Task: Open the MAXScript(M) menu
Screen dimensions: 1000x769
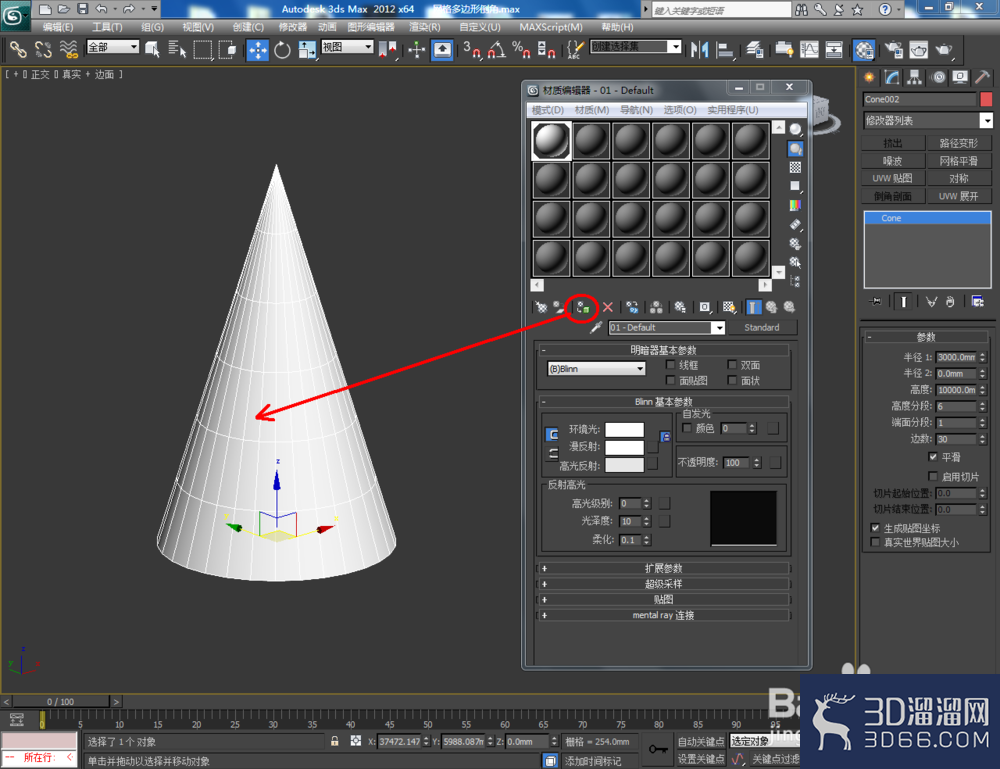Action: 551,27
